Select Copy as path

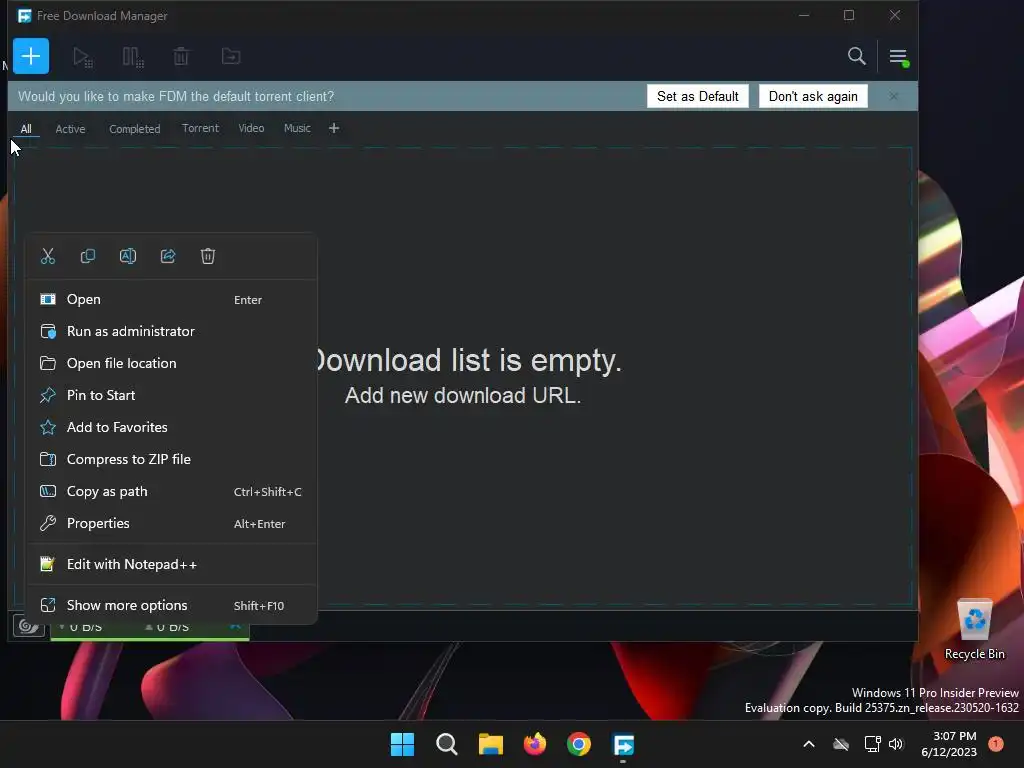tap(171, 491)
